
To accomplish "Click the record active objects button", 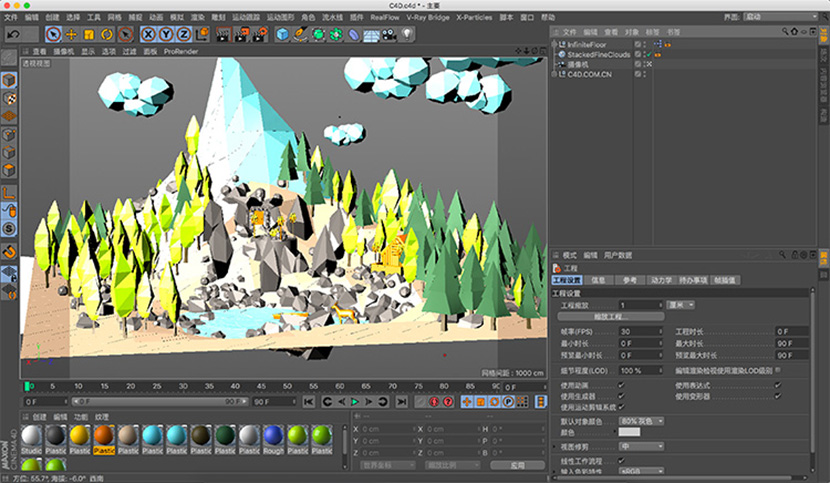I will pyautogui.click(x=434, y=402).
